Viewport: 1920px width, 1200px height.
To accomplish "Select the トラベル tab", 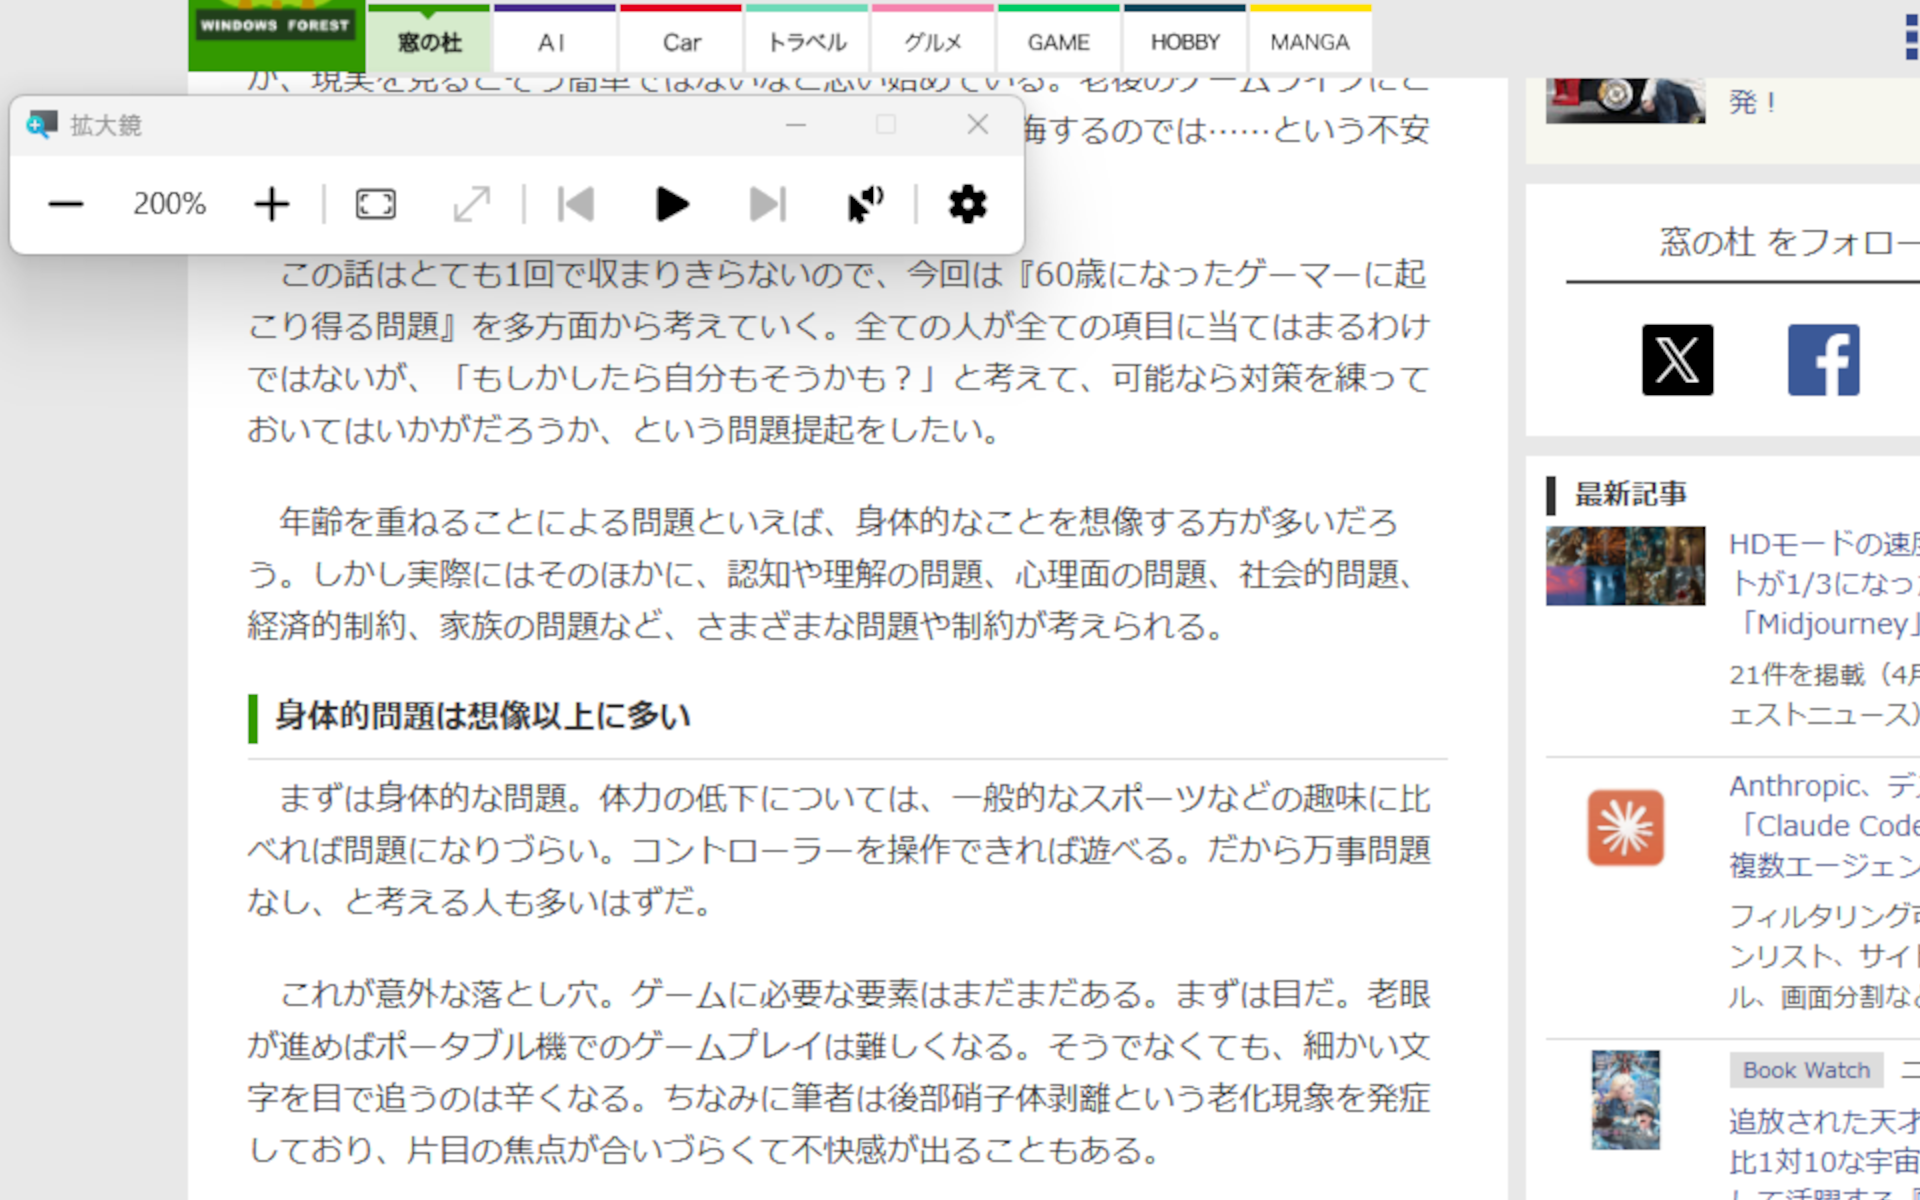I will coord(806,42).
